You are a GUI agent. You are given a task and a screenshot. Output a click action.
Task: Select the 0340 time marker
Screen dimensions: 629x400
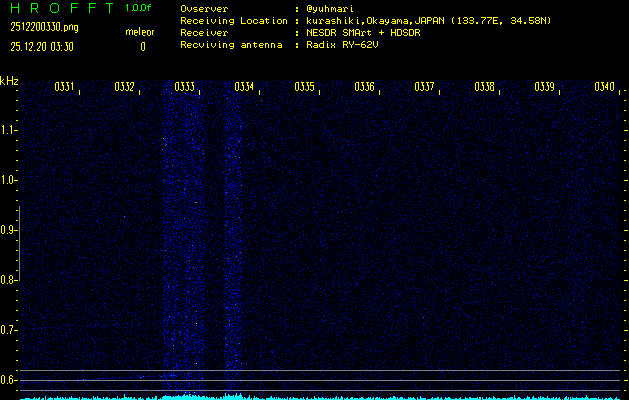coord(604,87)
